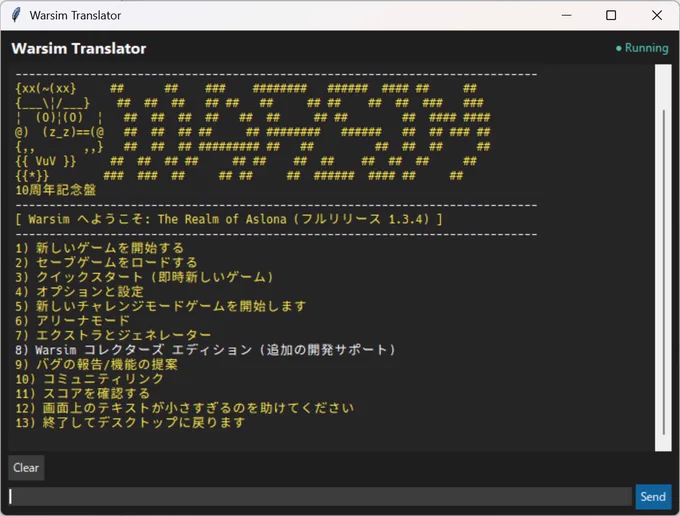Image resolution: width=680 pixels, height=516 pixels.
Task: Click menu line 10) コミュニティリンク
Action: 89,379
